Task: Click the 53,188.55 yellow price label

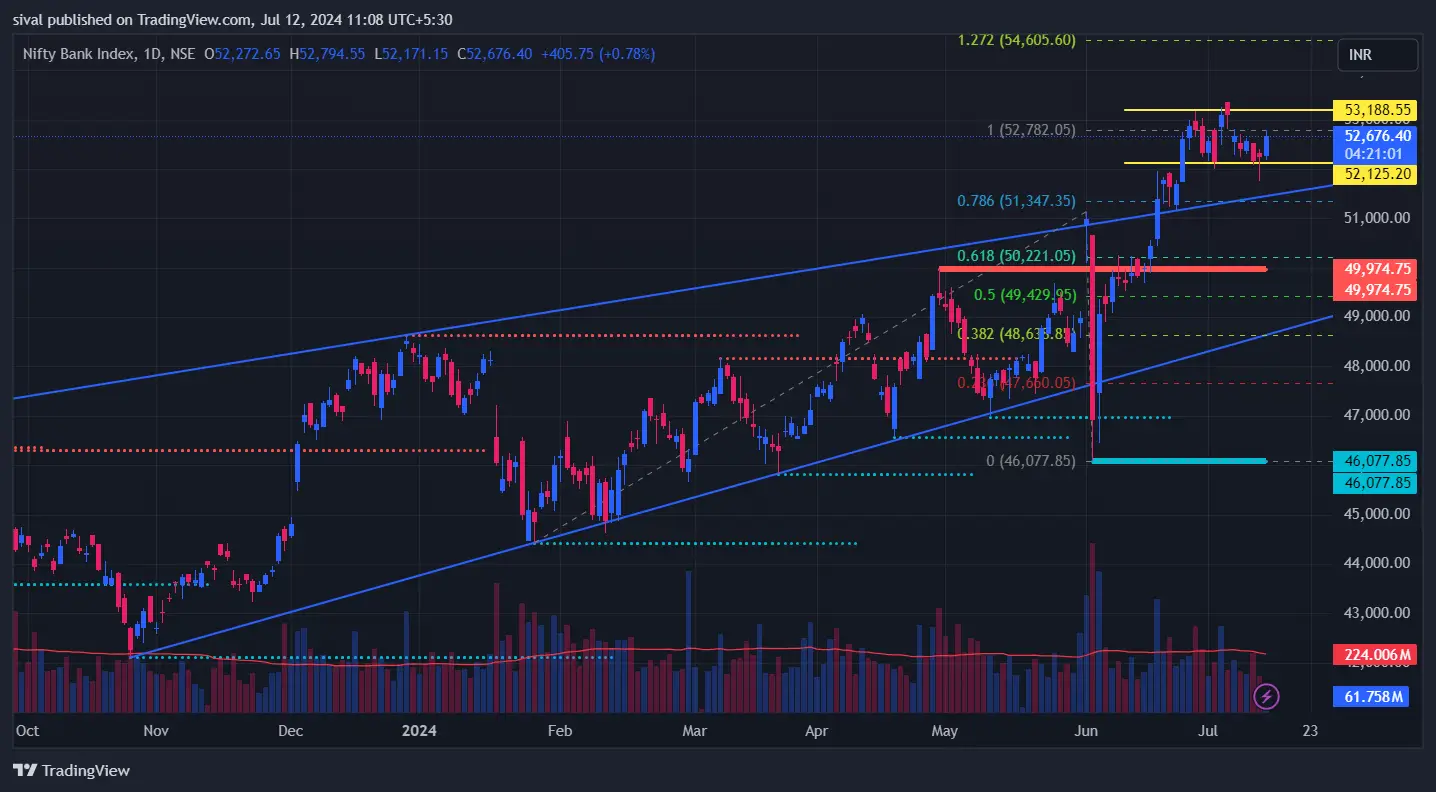Action: click(x=1377, y=109)
